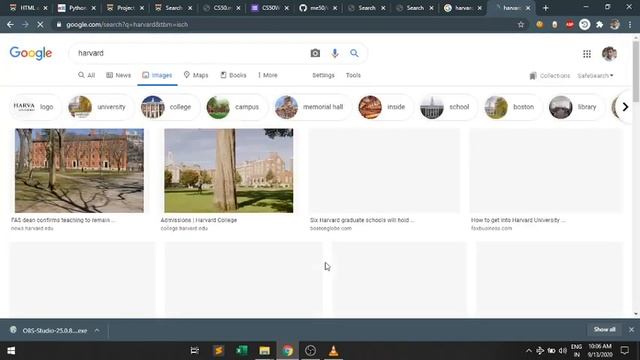640x360 pixels.
Task: Open OBS Studio from the taskbar
Action: 310,351
